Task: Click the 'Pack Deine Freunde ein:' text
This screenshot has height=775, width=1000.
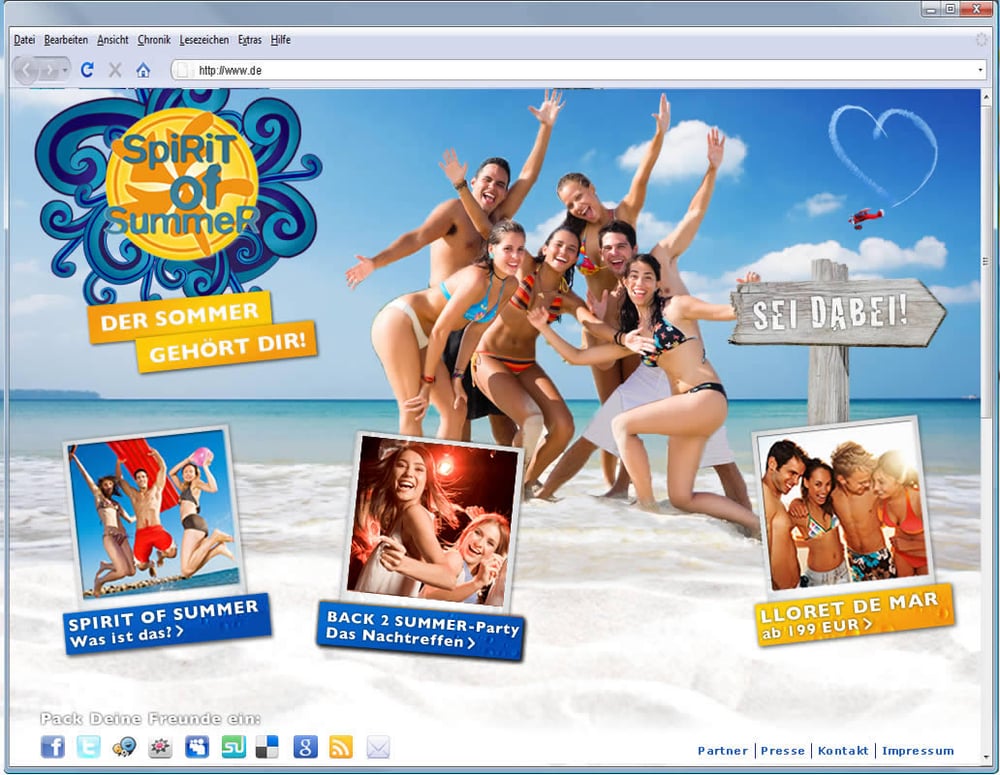Action: pos(151,719)
